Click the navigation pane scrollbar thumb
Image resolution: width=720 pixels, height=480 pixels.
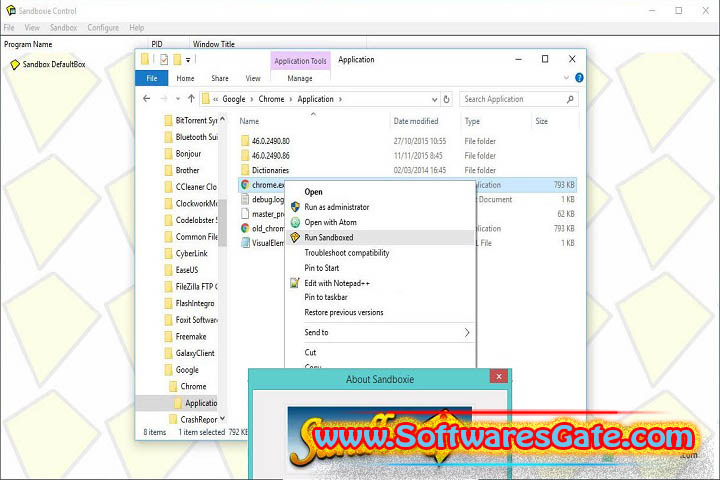click(222, 222)
